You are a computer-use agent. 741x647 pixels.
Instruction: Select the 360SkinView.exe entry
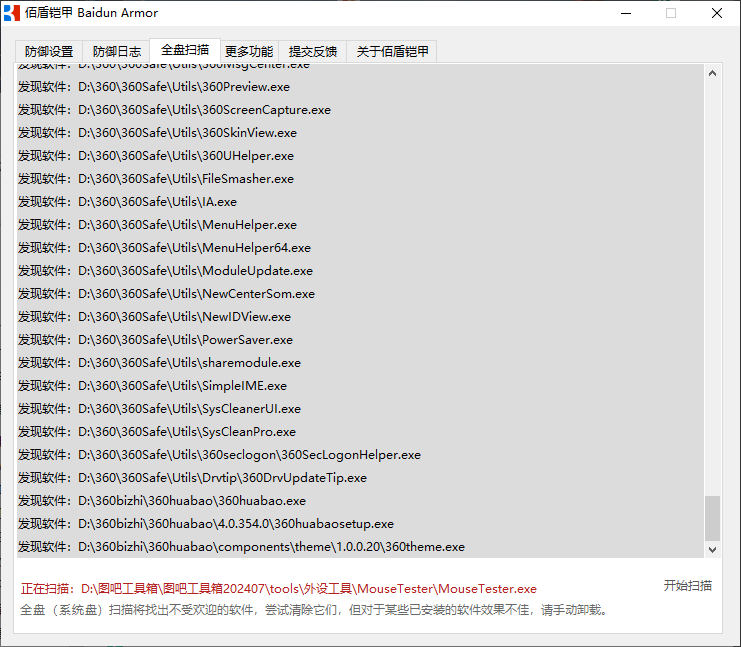tap(360, 133)
